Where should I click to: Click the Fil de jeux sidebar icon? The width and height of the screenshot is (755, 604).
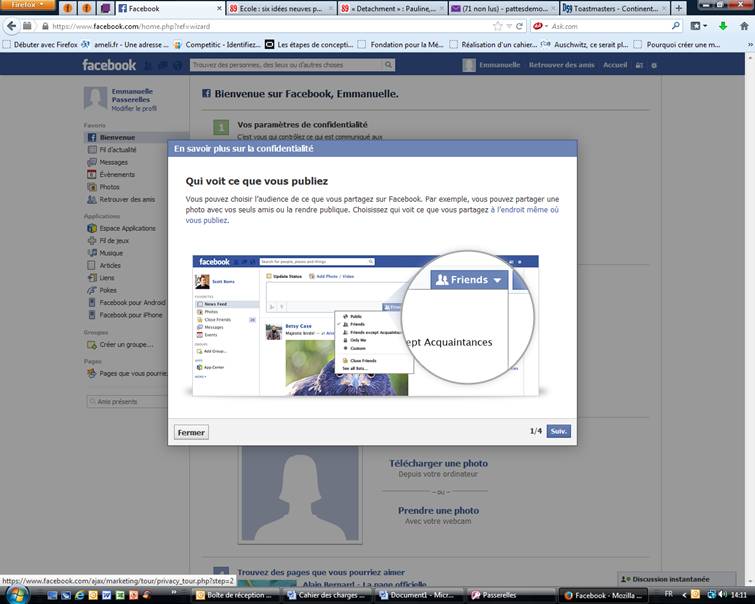92,240
